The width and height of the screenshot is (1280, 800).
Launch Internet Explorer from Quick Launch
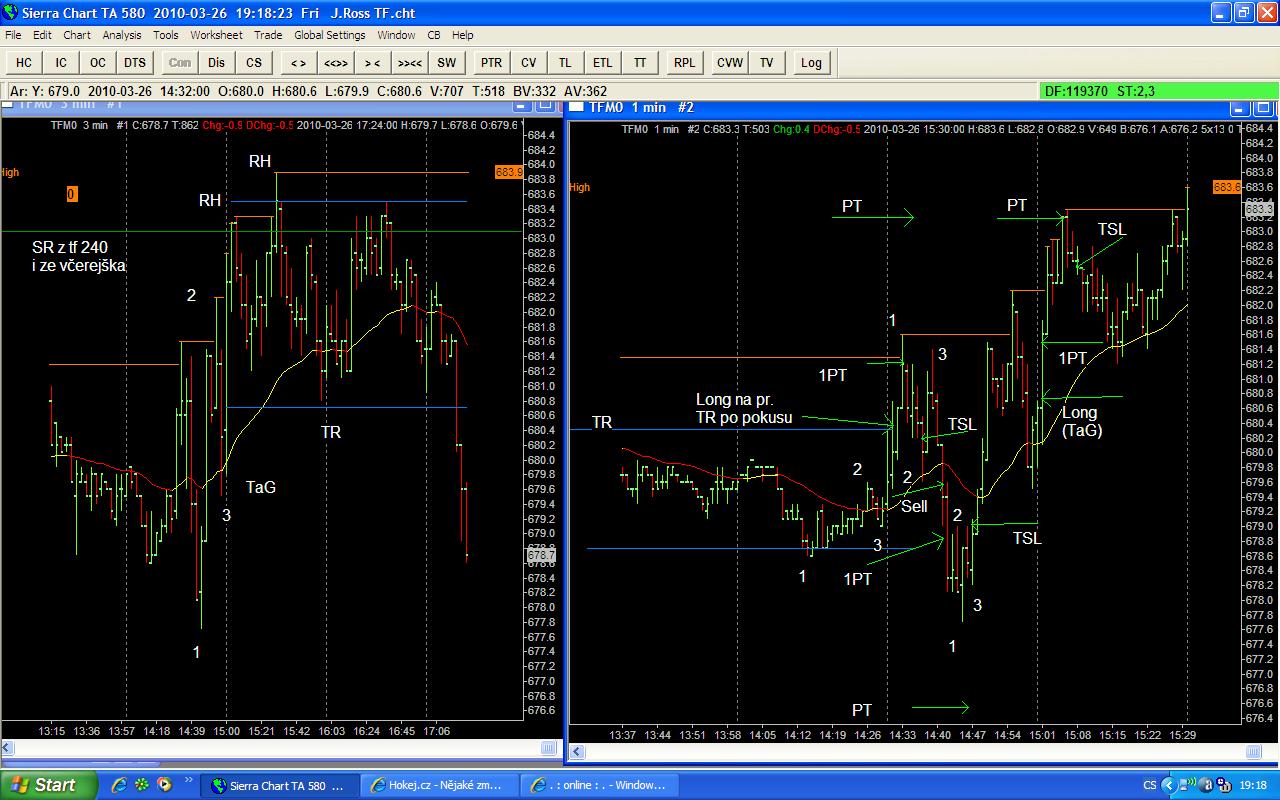pyautogui.click(x=120, y=785)
